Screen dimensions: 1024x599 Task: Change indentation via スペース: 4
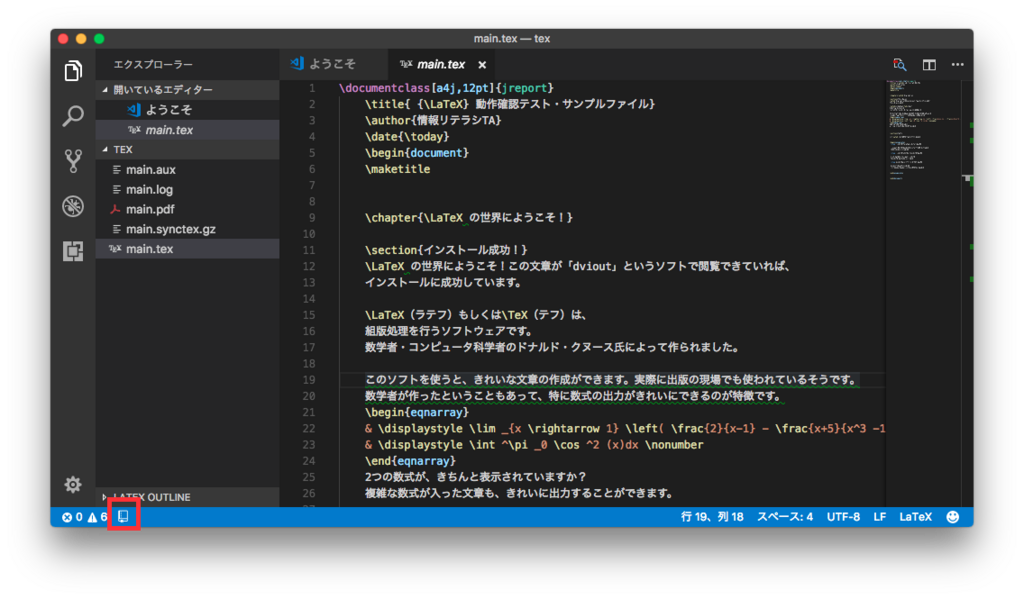tap(785, 517)
